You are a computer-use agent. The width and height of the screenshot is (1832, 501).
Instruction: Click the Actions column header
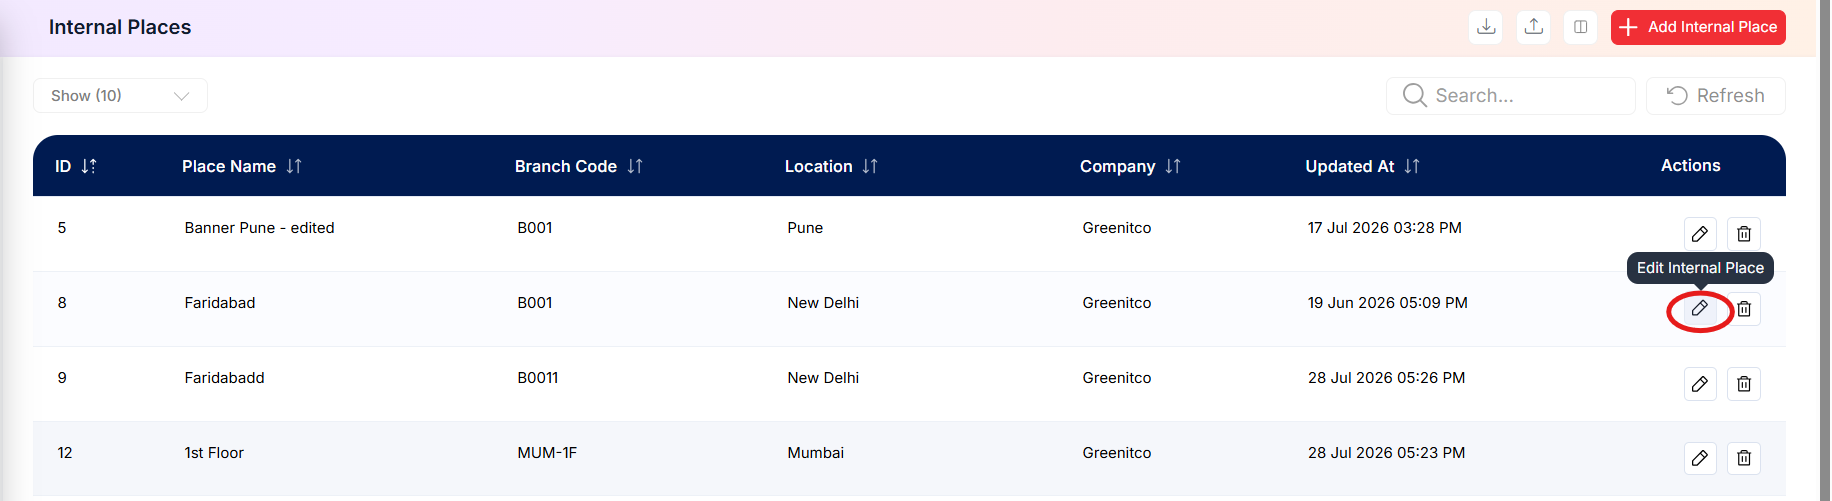pos(1690,166)
